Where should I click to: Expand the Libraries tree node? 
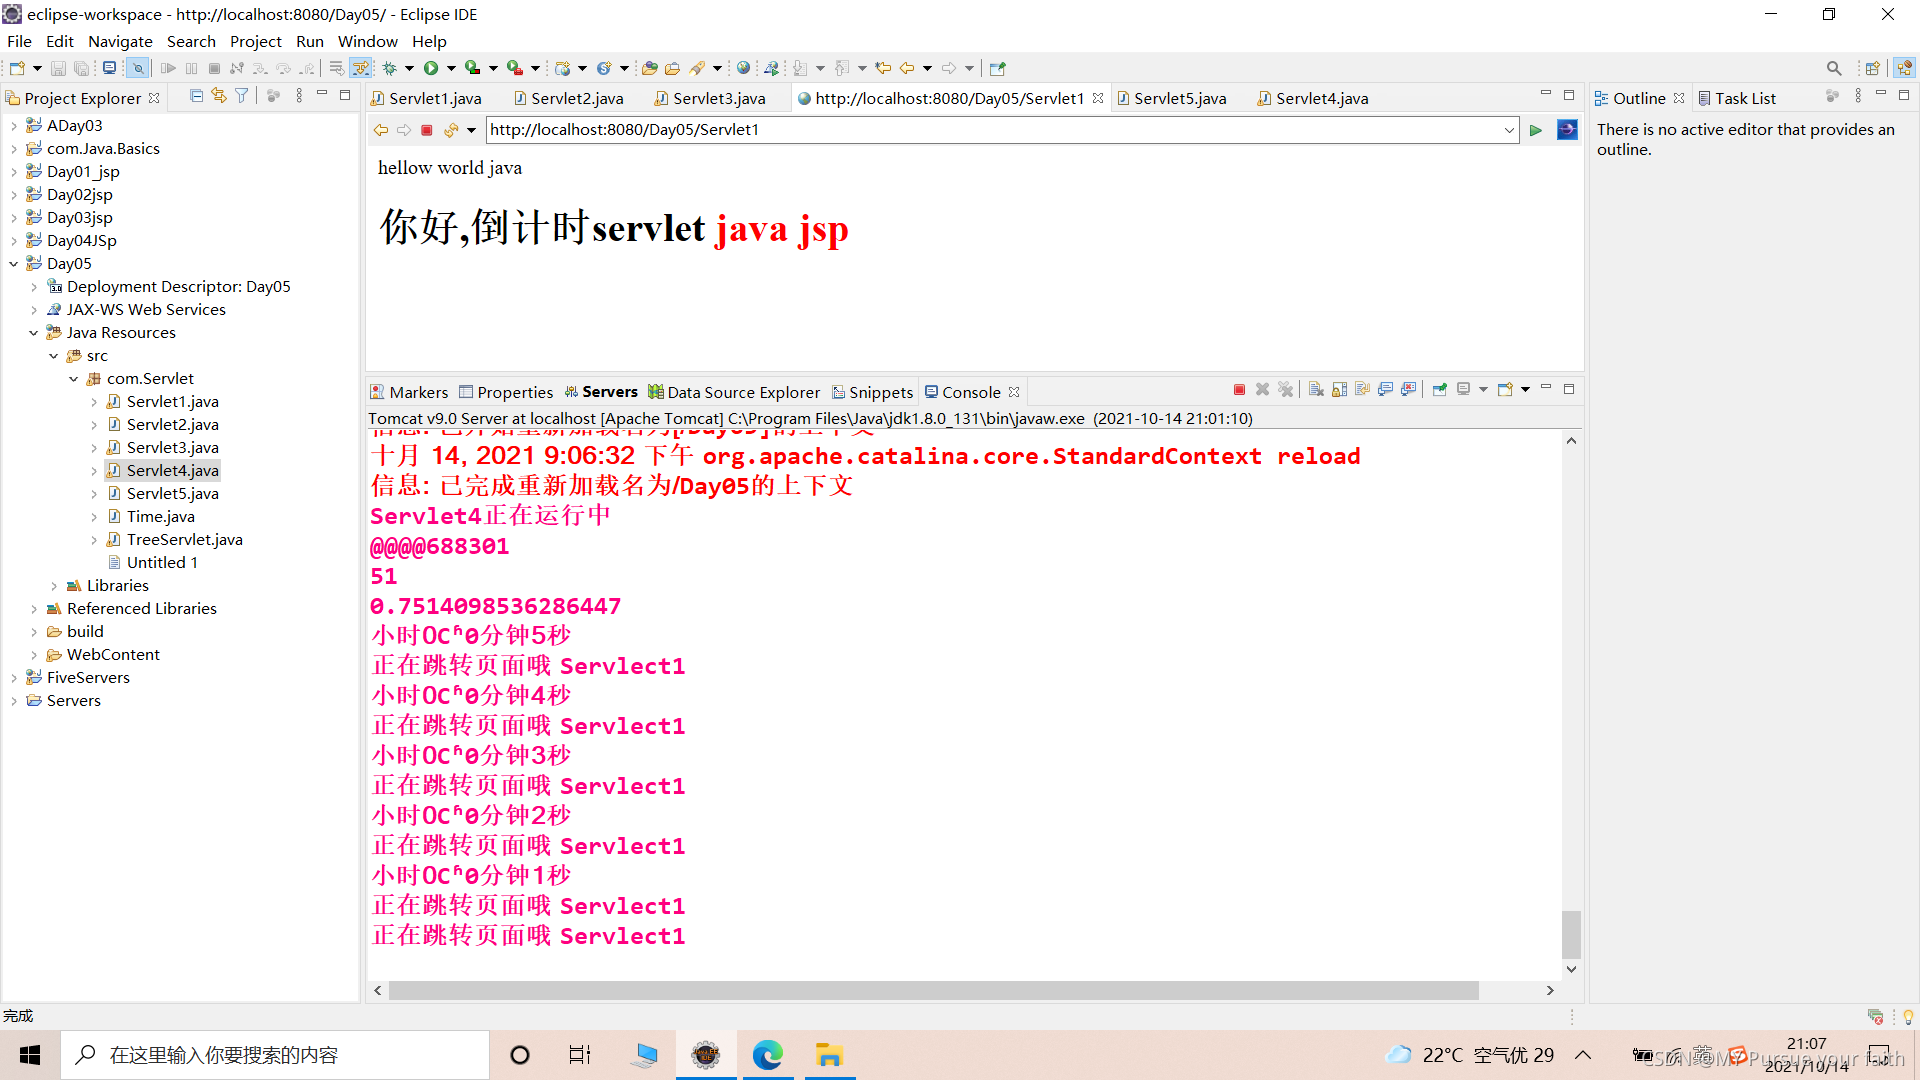pyautogui.click(x=54, y=586)
